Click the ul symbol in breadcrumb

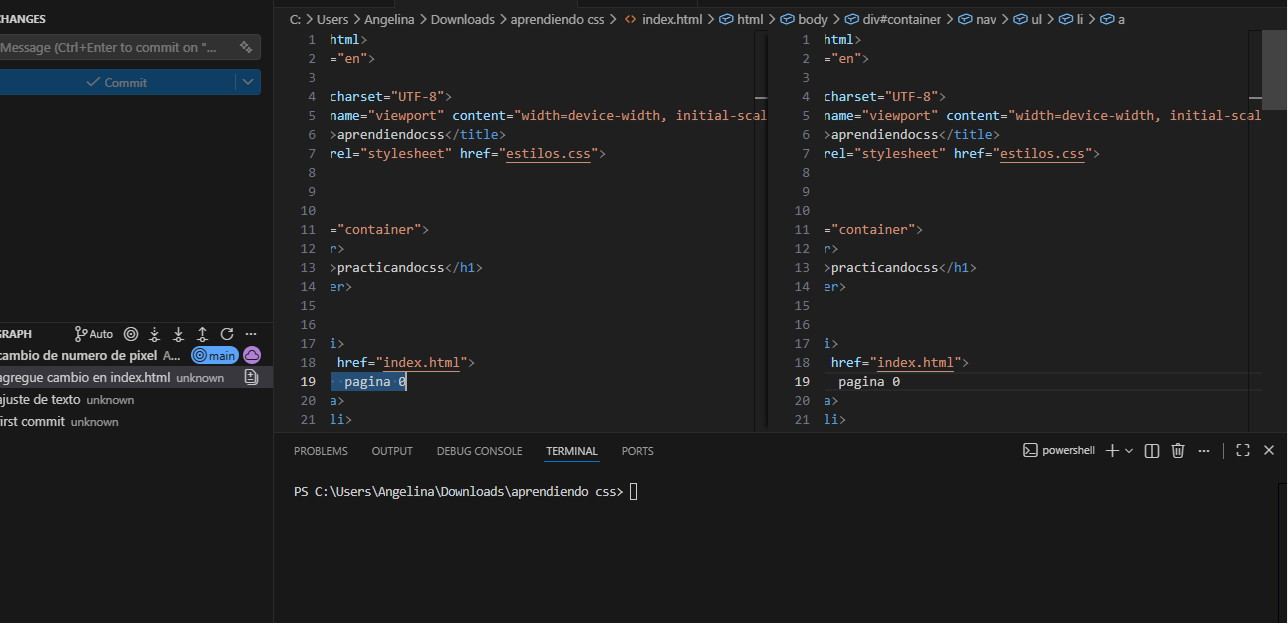1037,19
